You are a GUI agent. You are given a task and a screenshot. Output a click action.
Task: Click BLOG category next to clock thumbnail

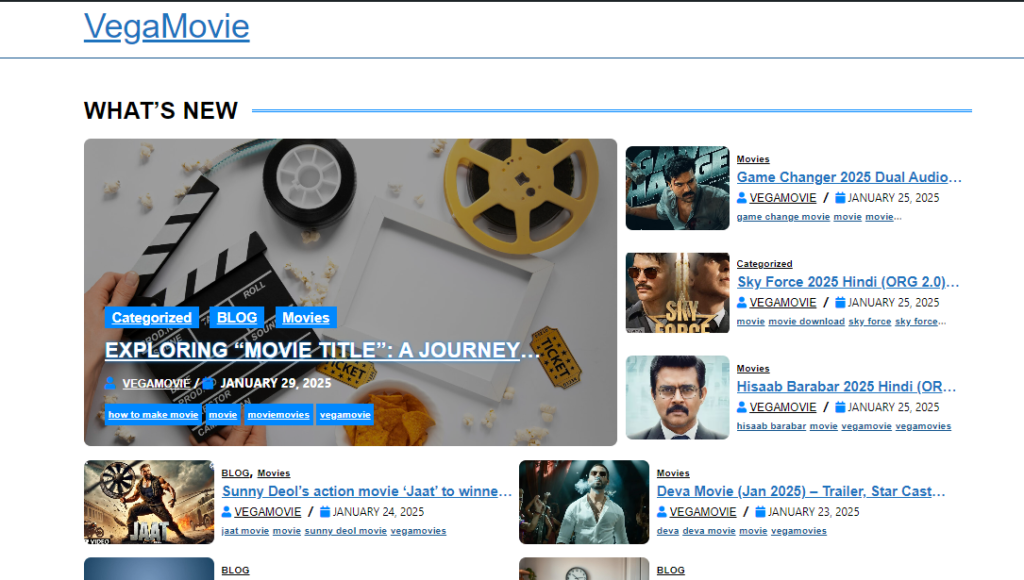(x=671, y=570)
